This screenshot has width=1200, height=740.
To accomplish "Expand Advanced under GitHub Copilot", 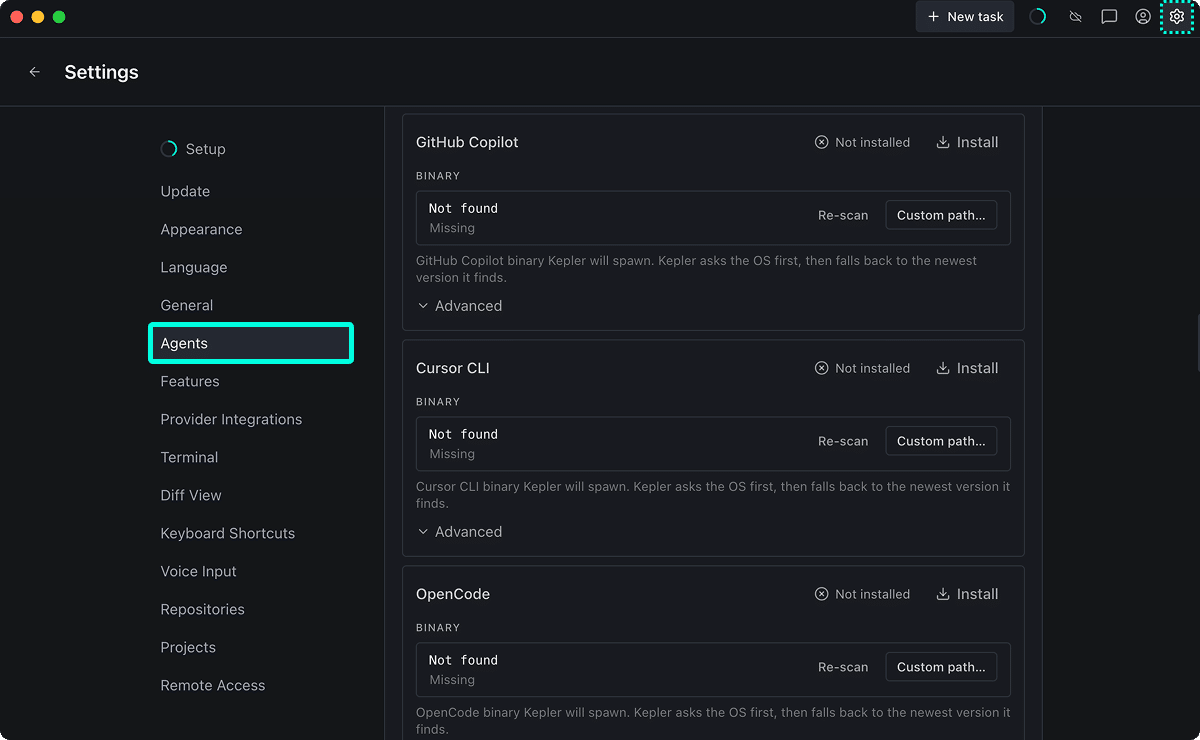I will tap(460, 306).
